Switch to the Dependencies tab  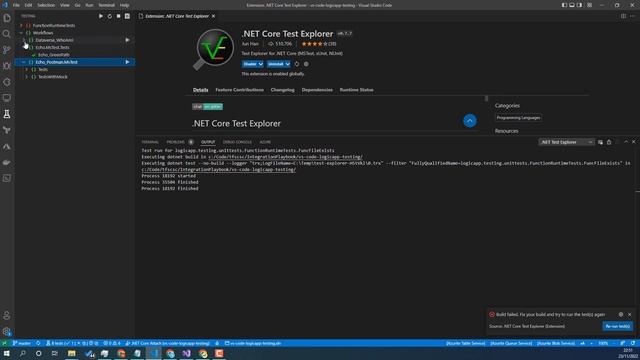317,90
